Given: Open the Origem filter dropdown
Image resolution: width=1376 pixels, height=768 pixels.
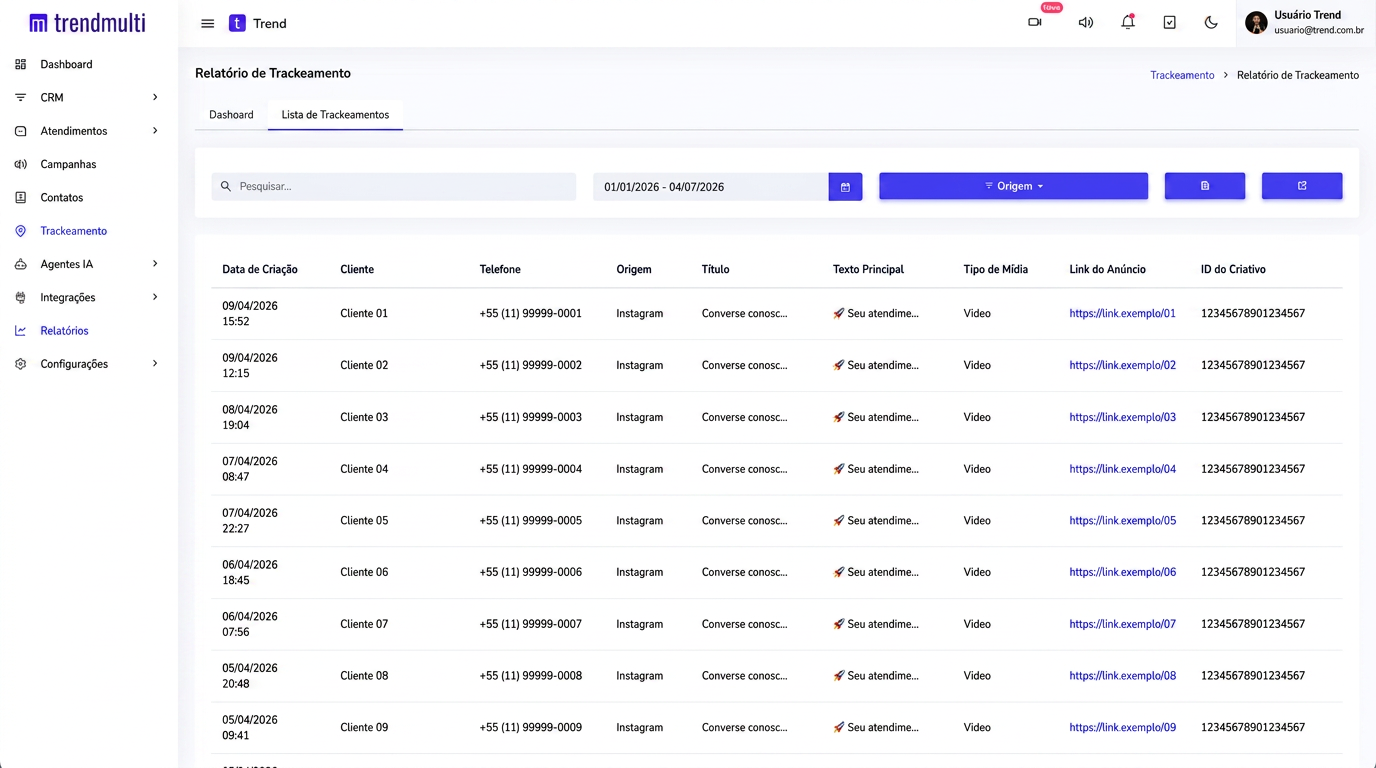Looking at the screenshot, I should point(1013,186).
